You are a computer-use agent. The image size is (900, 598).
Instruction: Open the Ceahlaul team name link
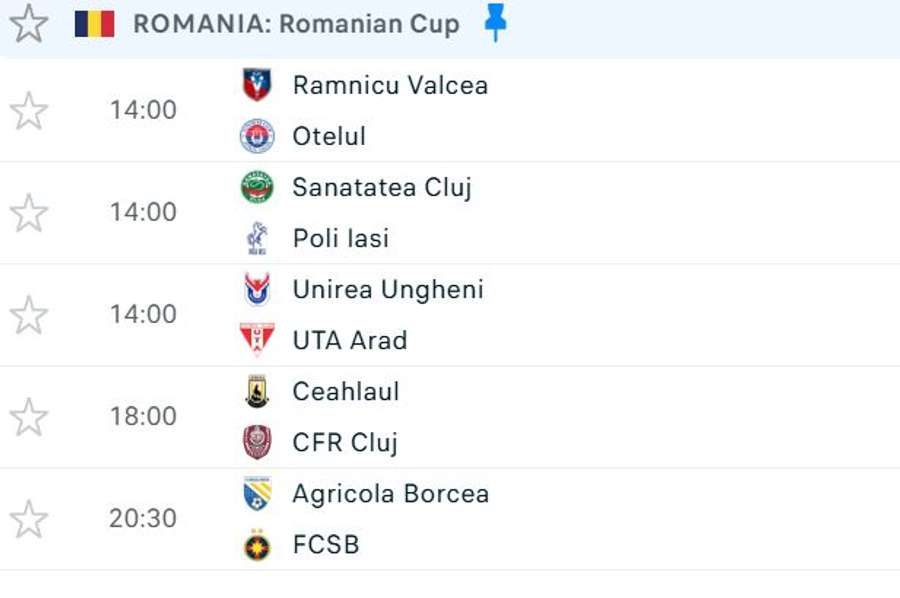point(346,391)
